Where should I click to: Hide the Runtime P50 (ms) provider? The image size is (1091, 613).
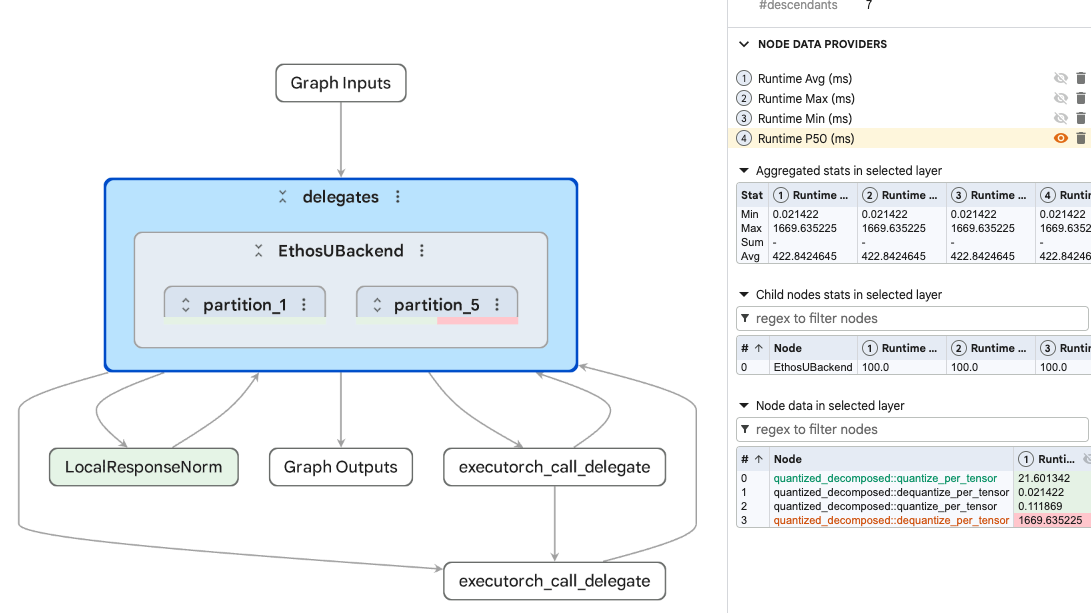click(1060, 138)
